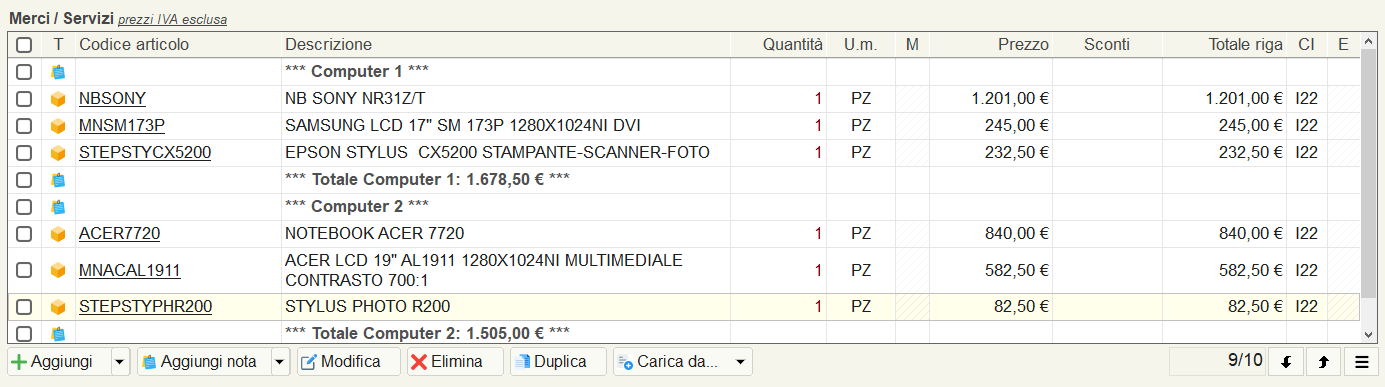Image resolution: width=1385 pixels, height=387 pixels.
Task: Expand the Aggiungi nota dropdown arrow
Action: [280, 362]
